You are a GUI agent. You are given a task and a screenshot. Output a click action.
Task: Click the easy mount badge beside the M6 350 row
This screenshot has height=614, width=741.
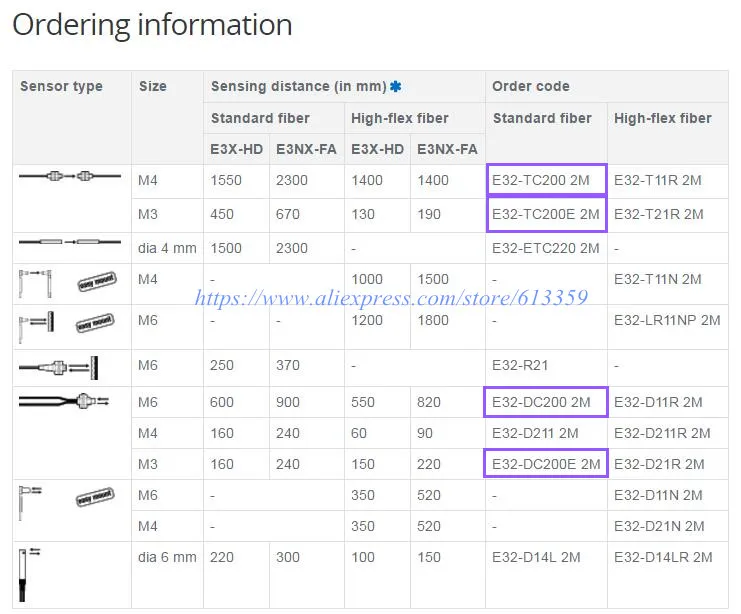point(95,497)
